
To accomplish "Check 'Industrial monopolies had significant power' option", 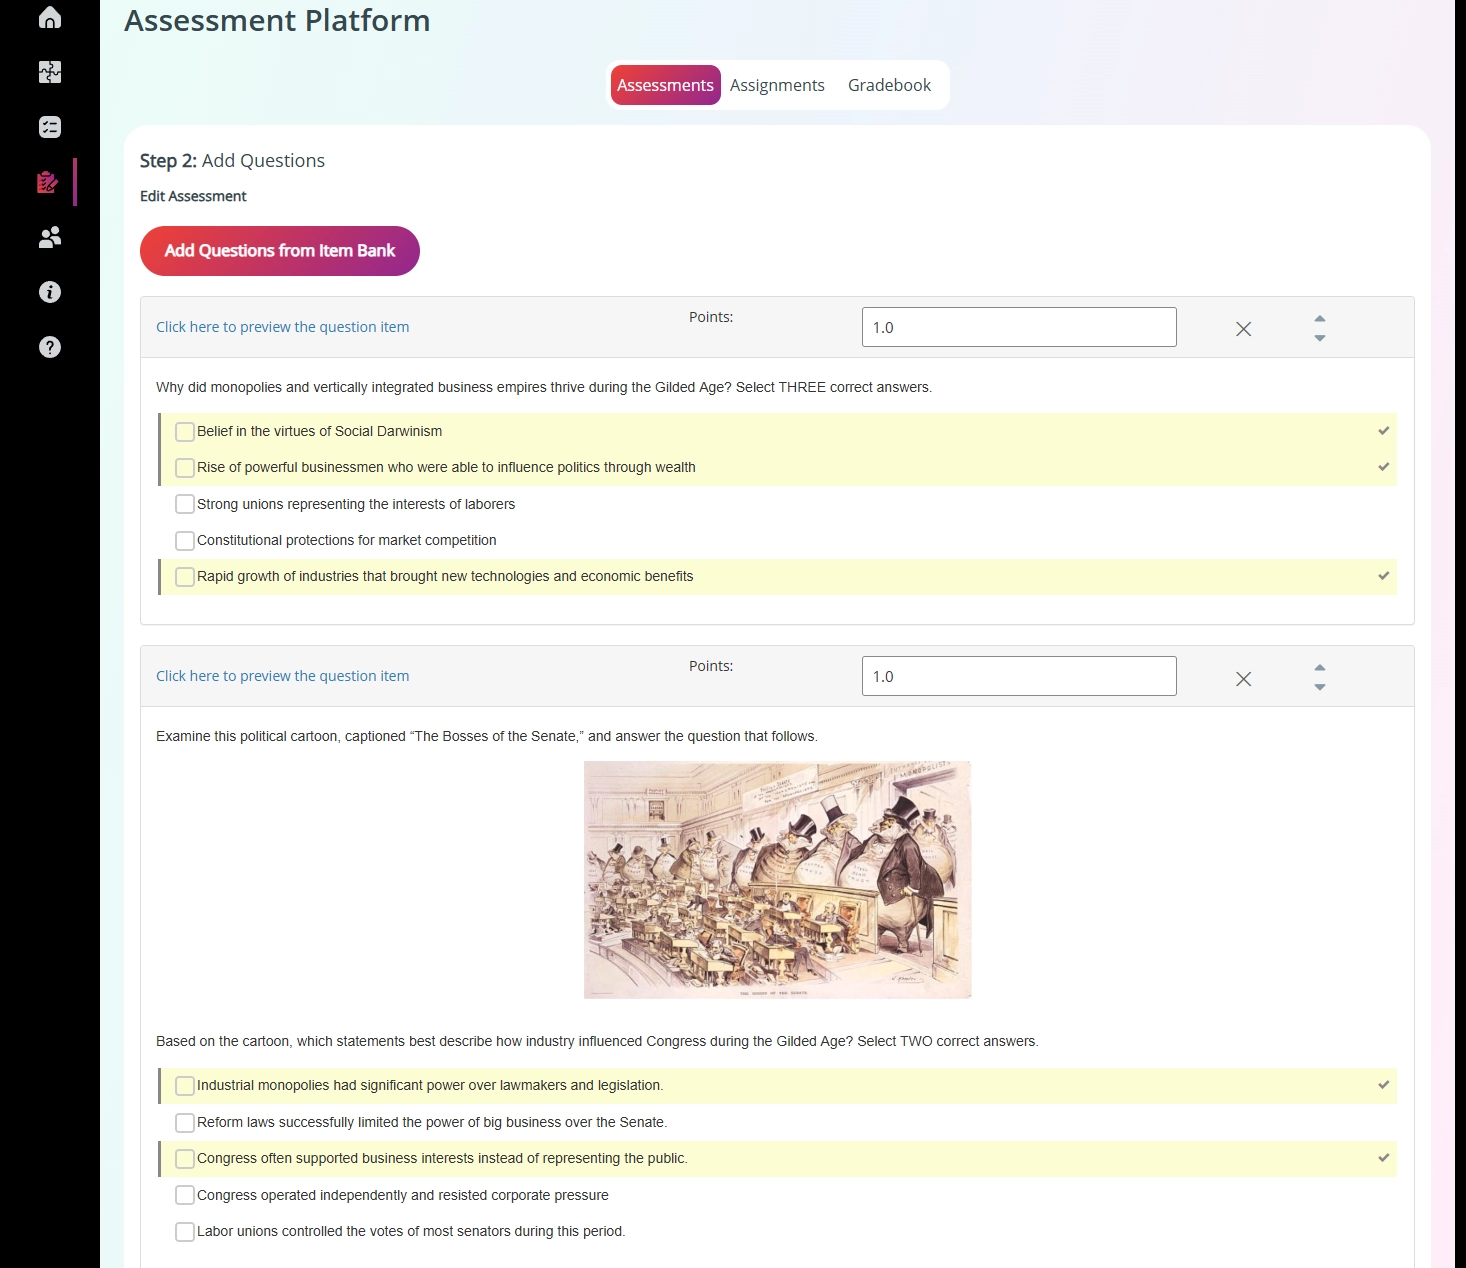I will click(x=185, y=1086).
